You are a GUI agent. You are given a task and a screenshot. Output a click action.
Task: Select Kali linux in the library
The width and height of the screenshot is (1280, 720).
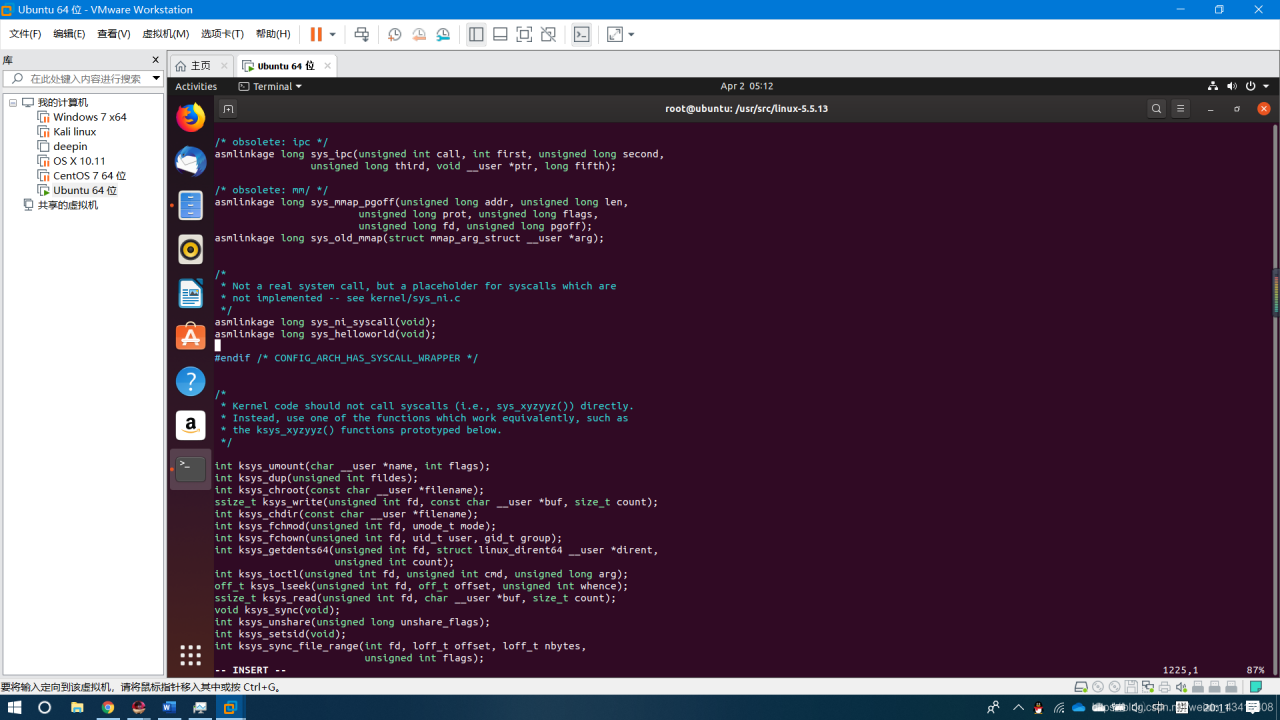coord(75,132)
